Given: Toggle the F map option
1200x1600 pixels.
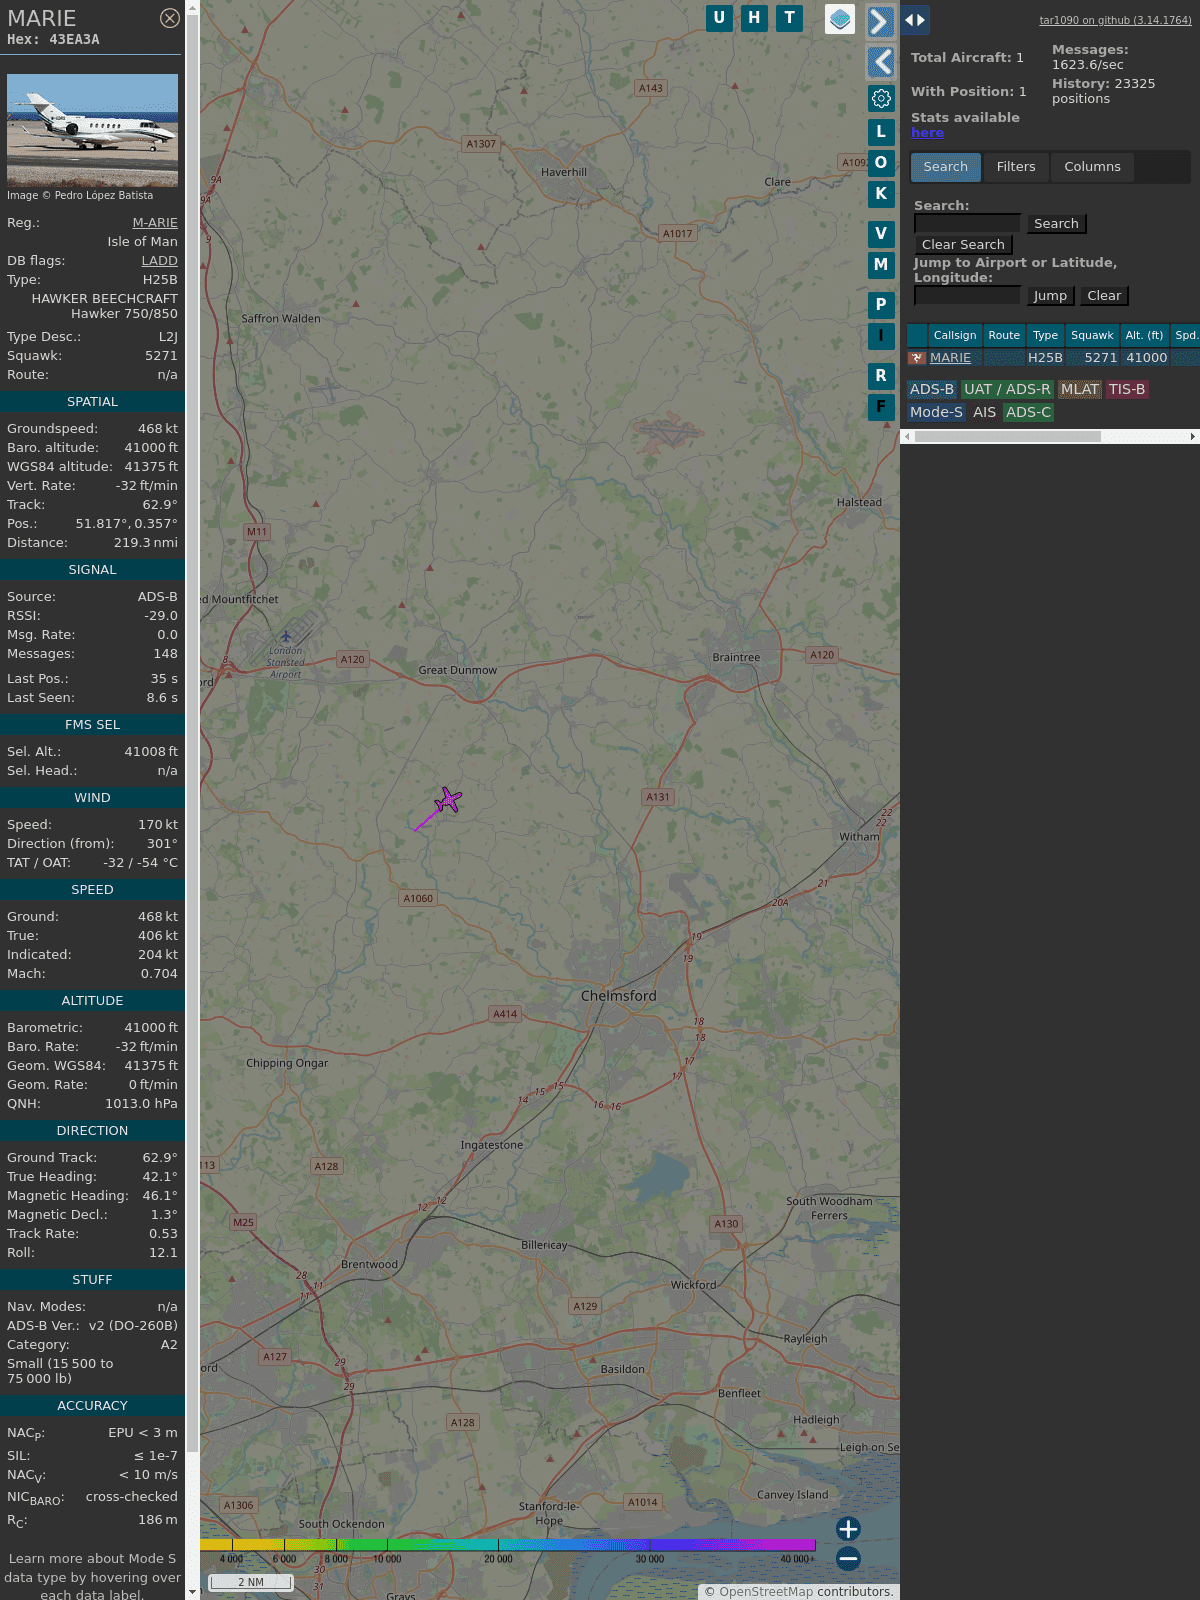Looking at the screenshot, I should pos(881,407).
